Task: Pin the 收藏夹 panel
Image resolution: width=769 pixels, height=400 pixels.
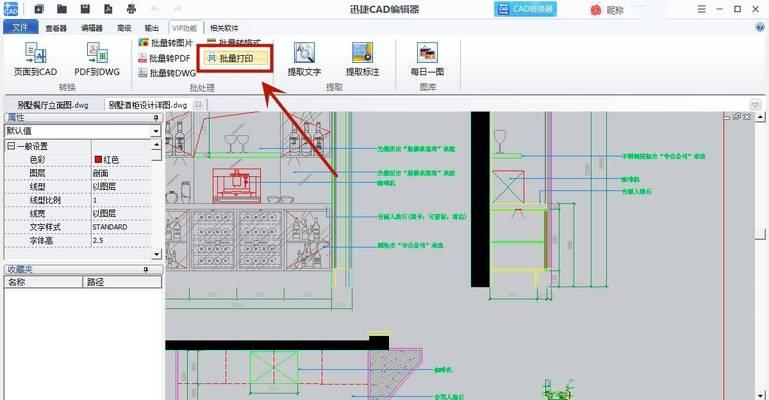Action: click(146, 270)
